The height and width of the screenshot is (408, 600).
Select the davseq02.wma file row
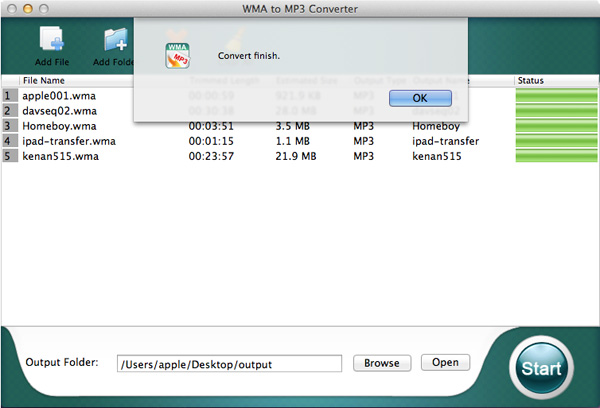tap(60, 111)
